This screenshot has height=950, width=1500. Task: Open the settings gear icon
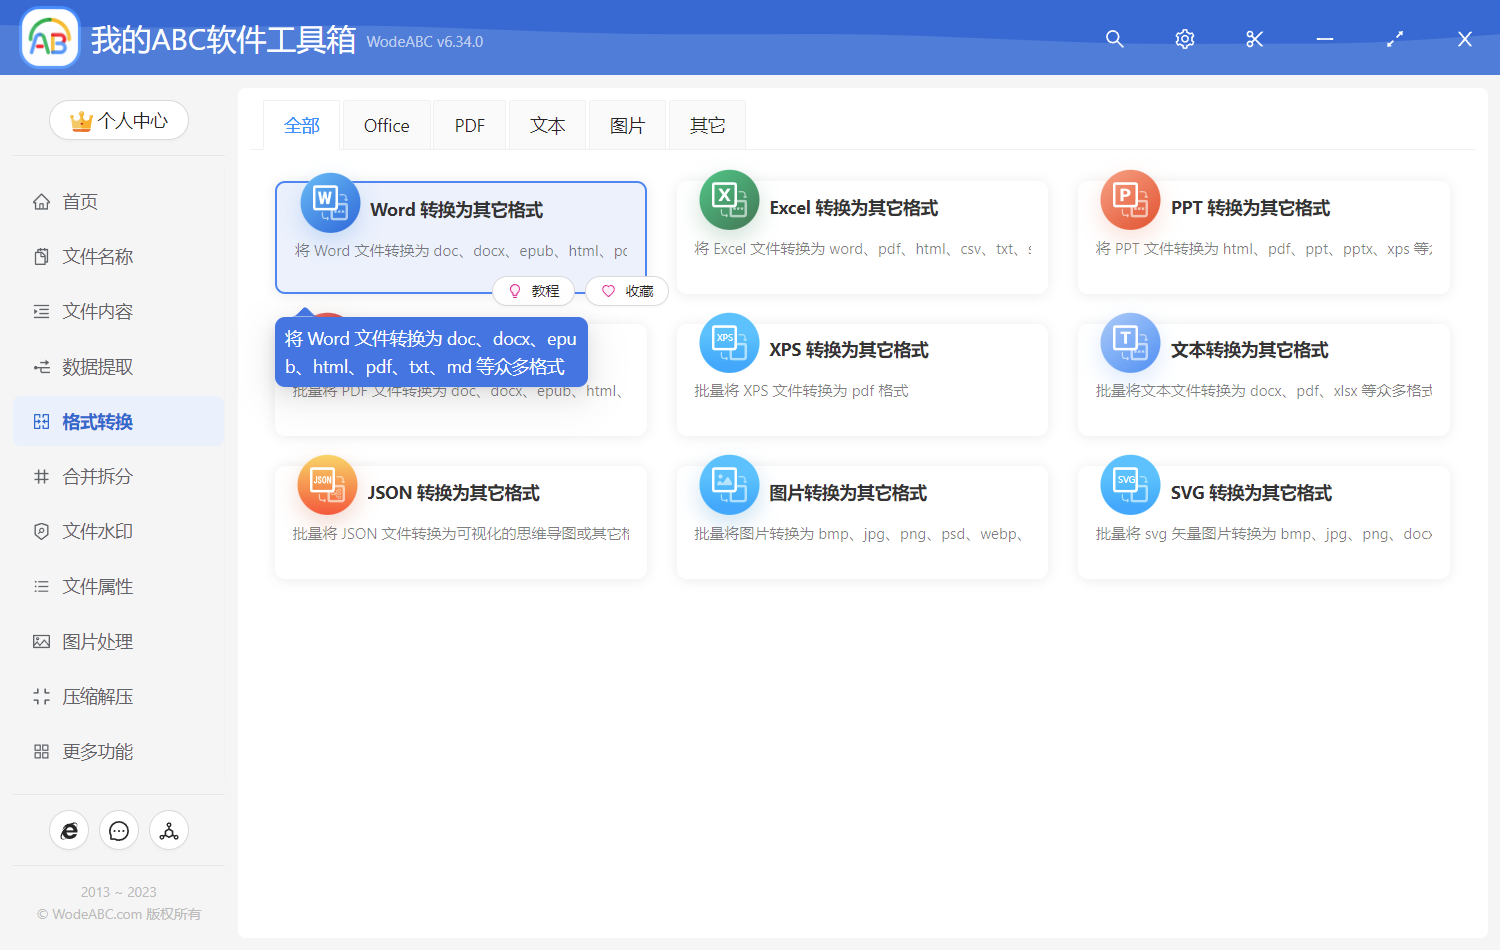[1184, 39]
